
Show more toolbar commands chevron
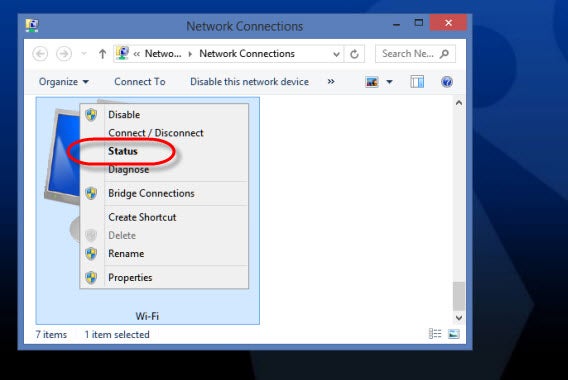click(x=331, y=82)
